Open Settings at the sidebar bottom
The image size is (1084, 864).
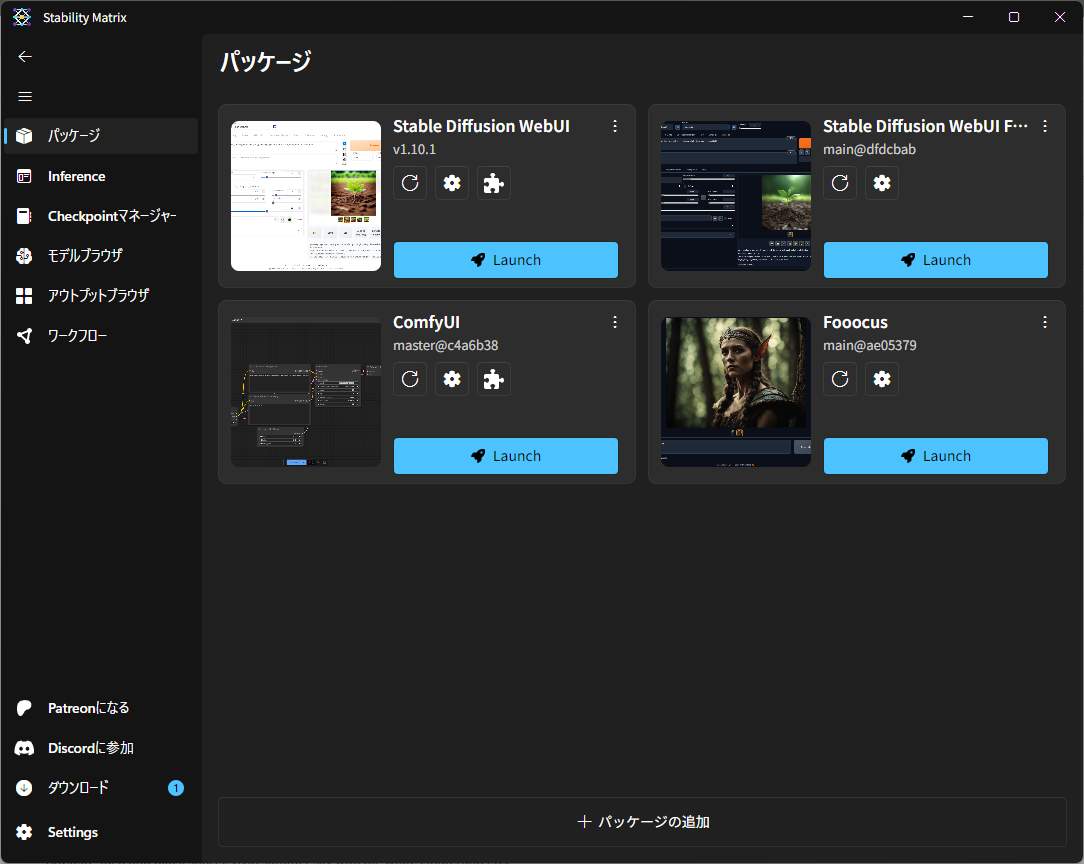tap(101, 832)
